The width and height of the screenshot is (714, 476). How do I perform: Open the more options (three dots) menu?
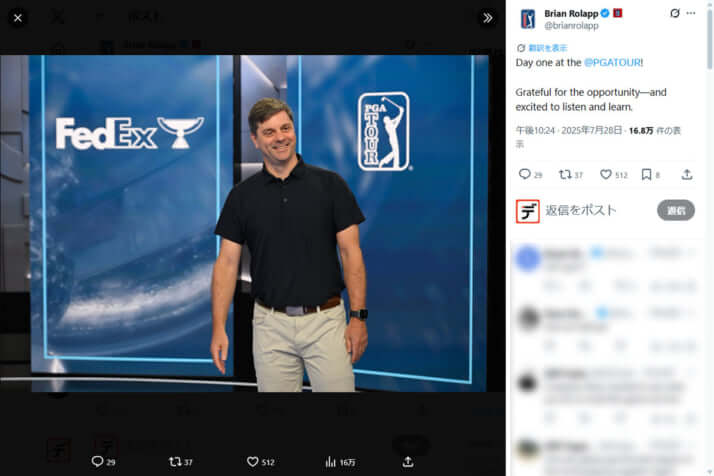[x=691, y=13]
